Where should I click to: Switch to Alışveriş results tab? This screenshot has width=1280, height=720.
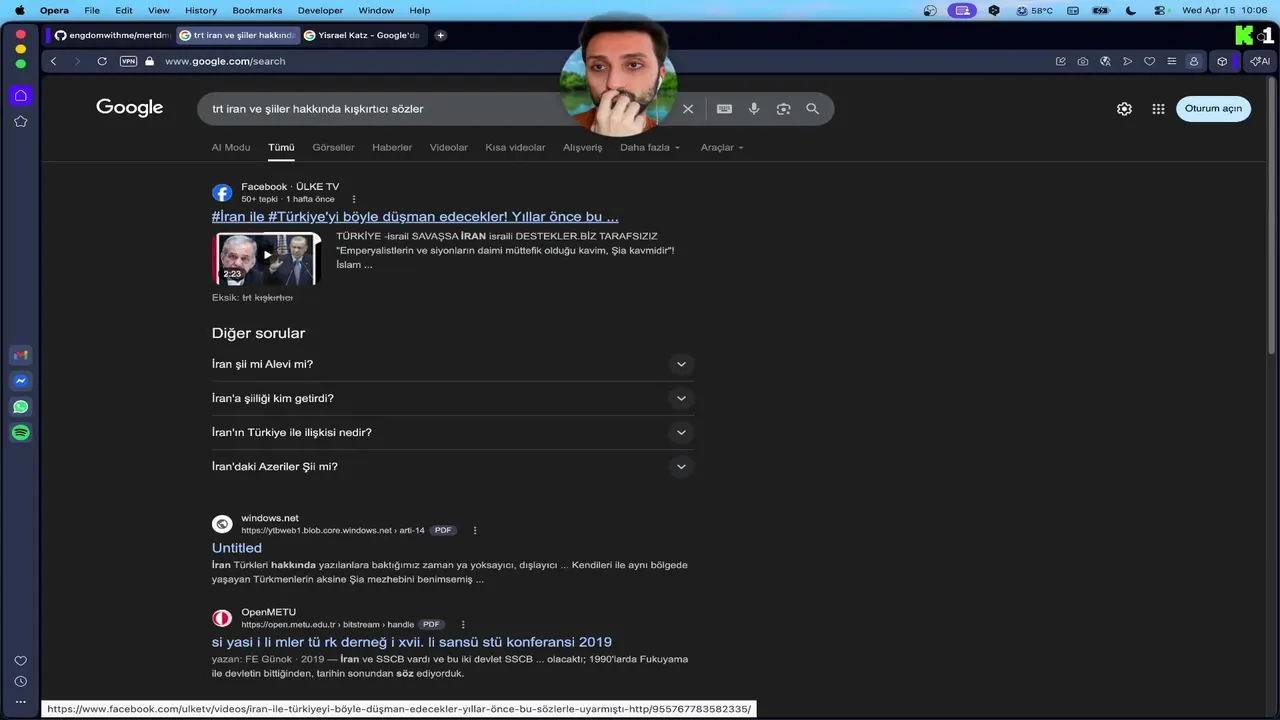(x=582, y=147)
